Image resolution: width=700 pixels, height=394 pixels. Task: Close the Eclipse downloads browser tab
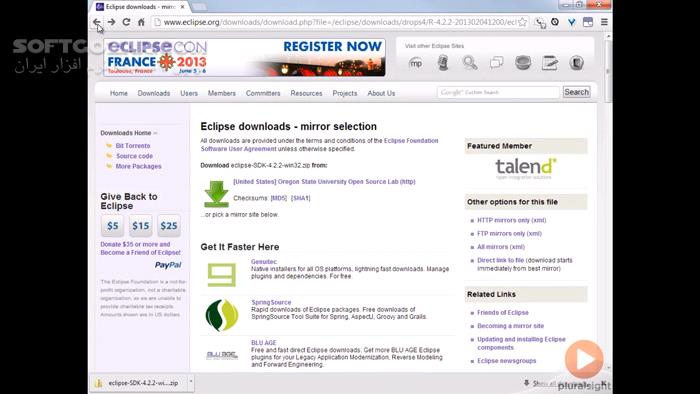(x=182, y=7)
